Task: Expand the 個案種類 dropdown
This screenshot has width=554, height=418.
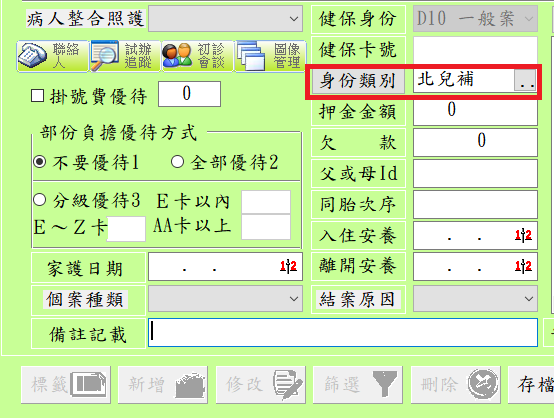Action: 225,299
